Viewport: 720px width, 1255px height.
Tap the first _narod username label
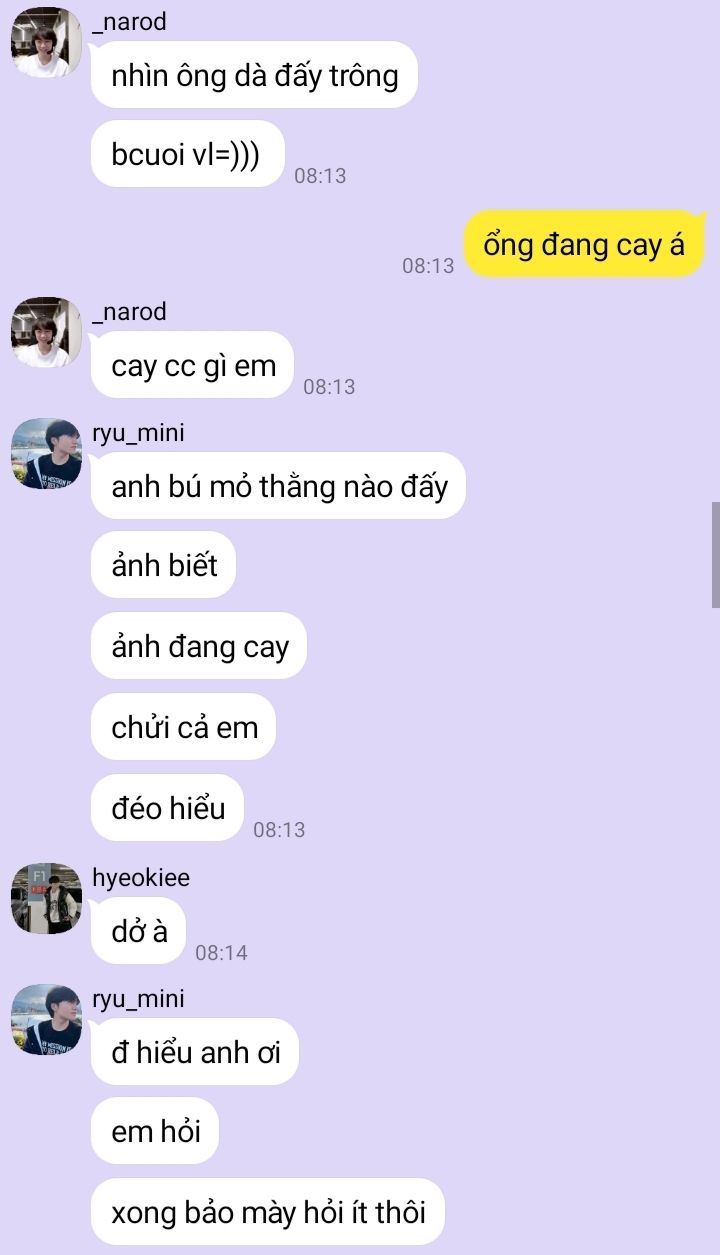pos(129,22)
